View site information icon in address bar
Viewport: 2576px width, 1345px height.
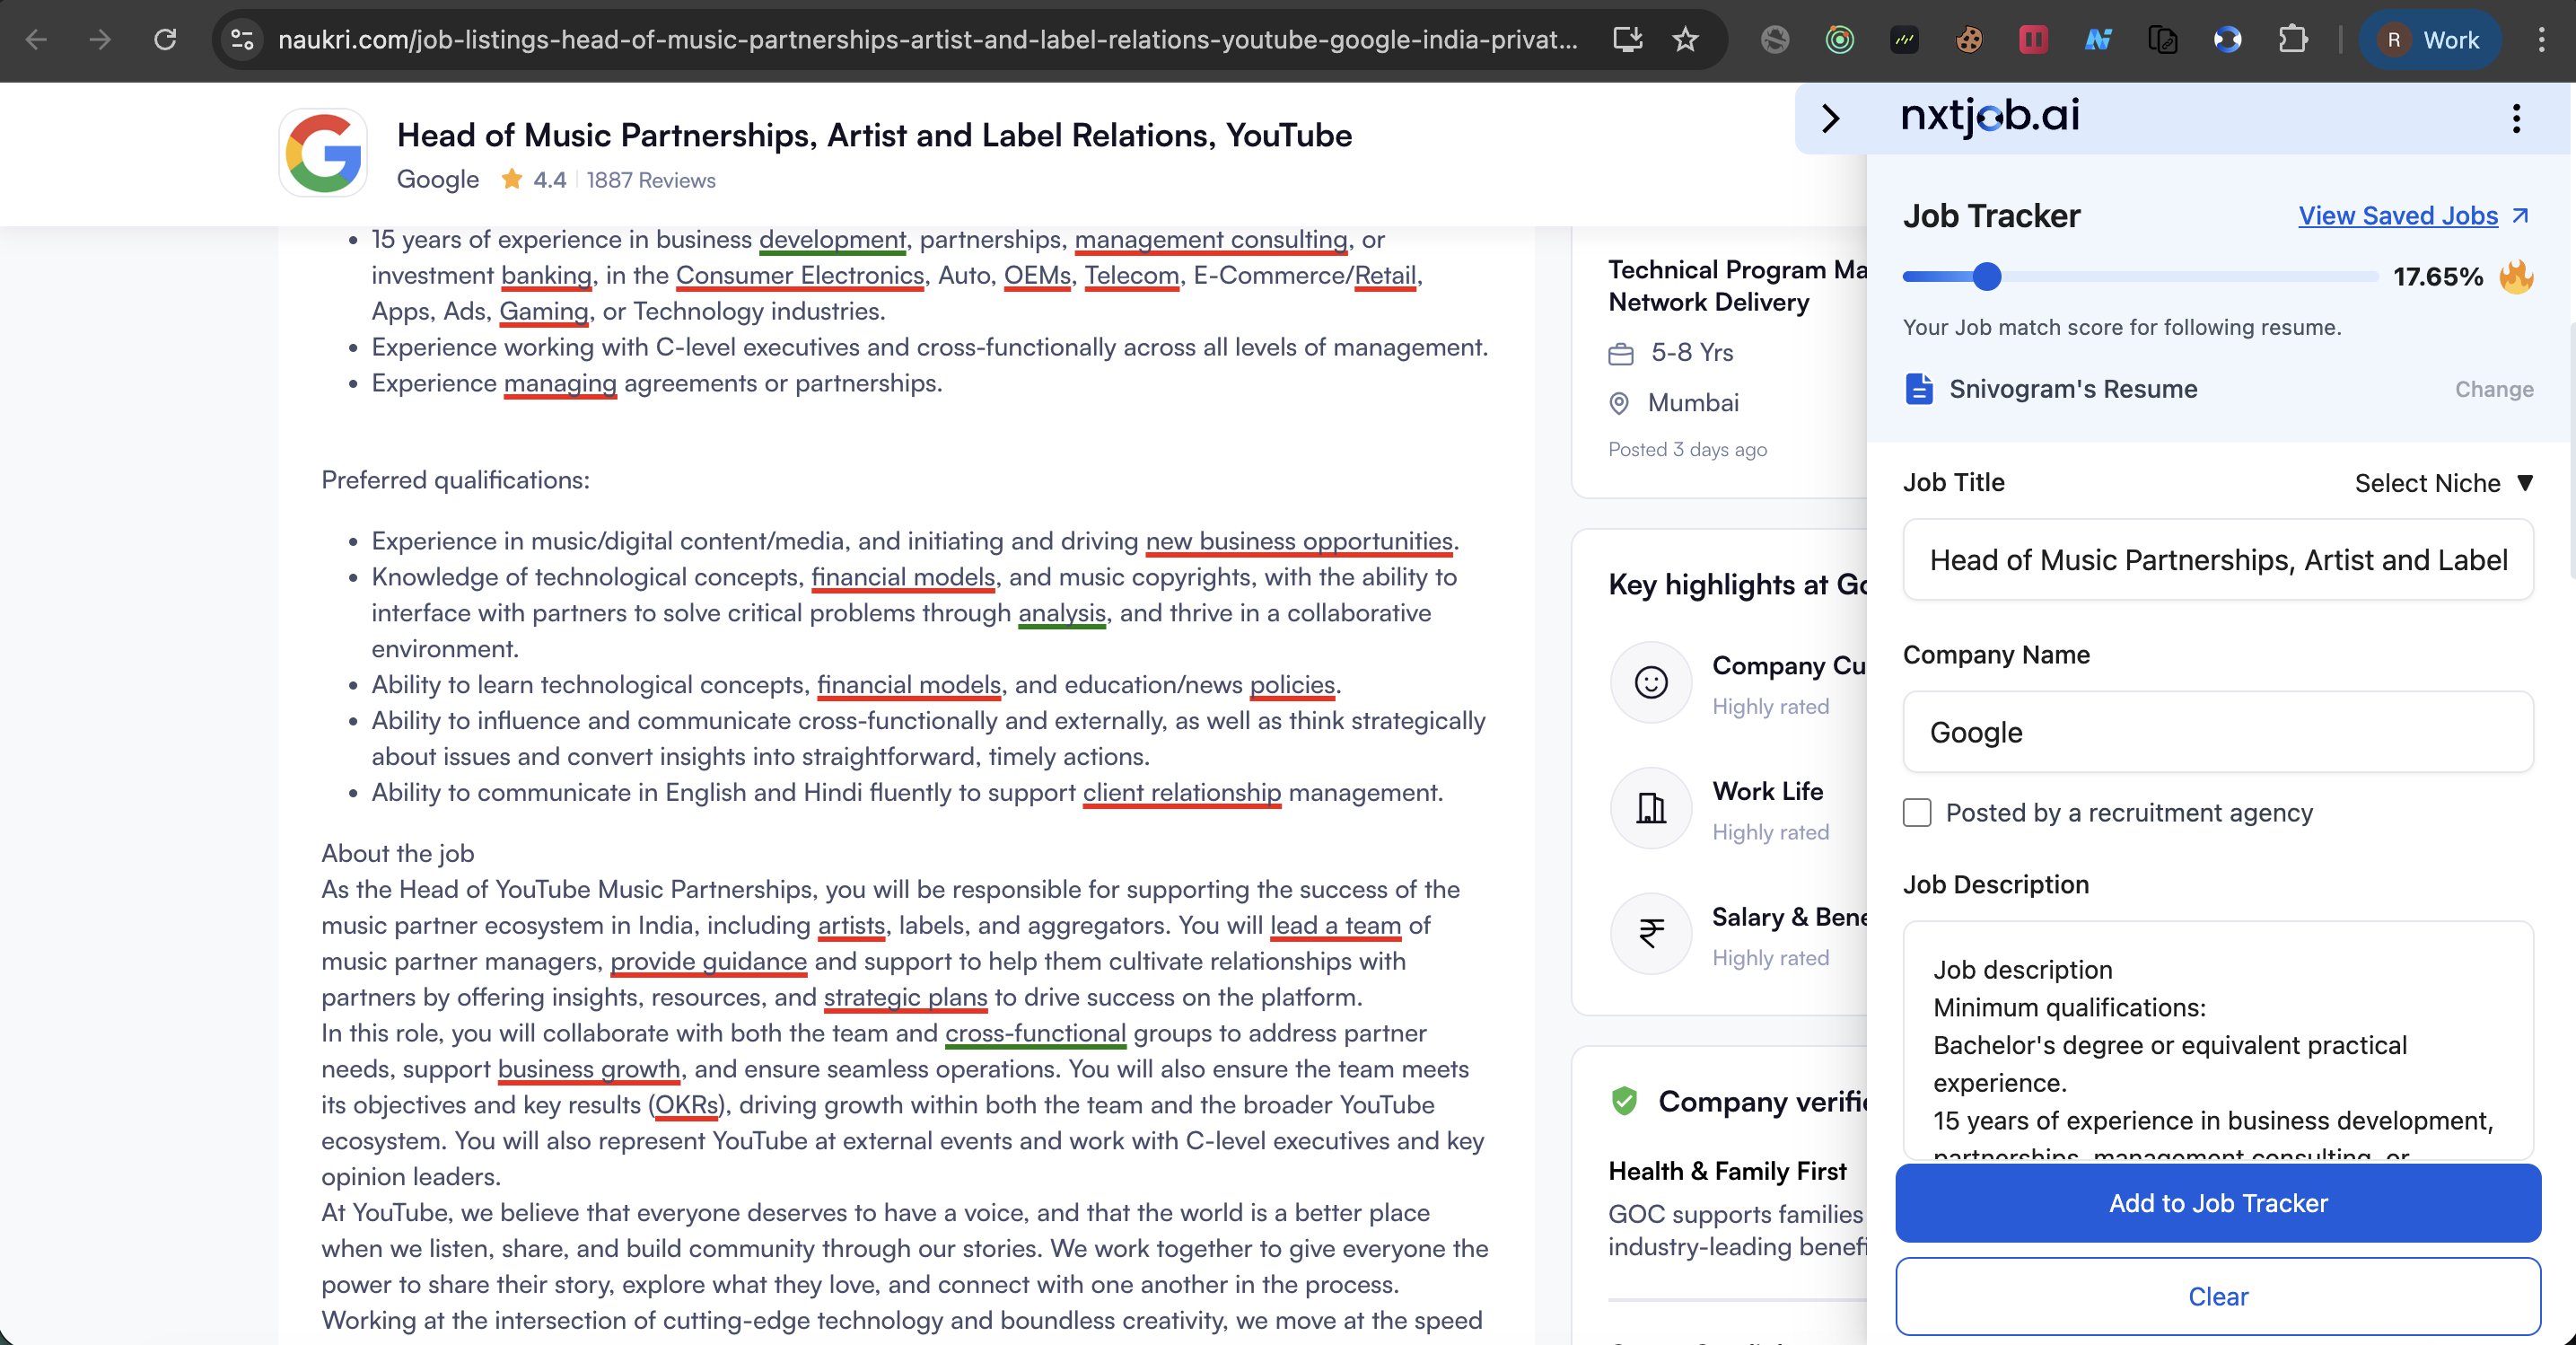click(242, 40)
